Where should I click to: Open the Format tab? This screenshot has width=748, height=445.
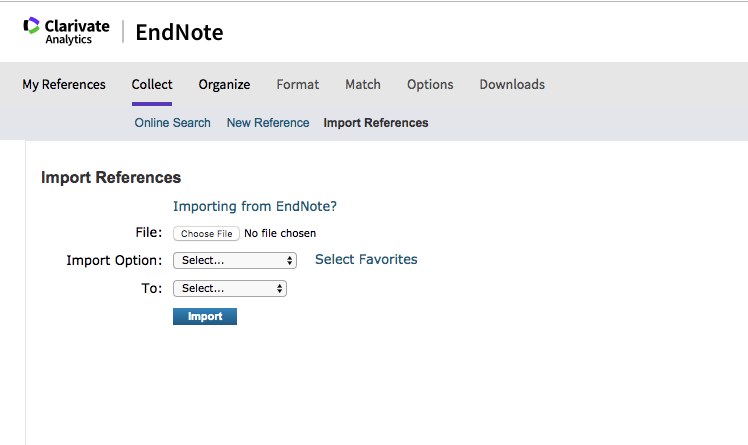point(298,84)
